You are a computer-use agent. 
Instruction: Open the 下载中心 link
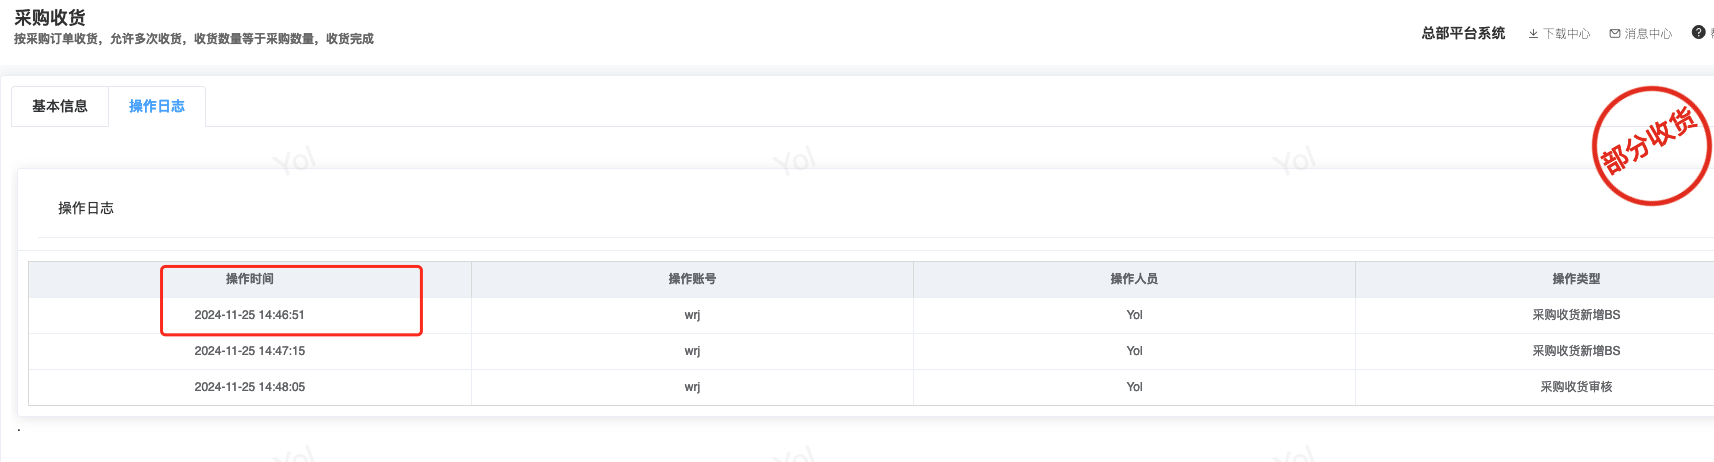1566,34
